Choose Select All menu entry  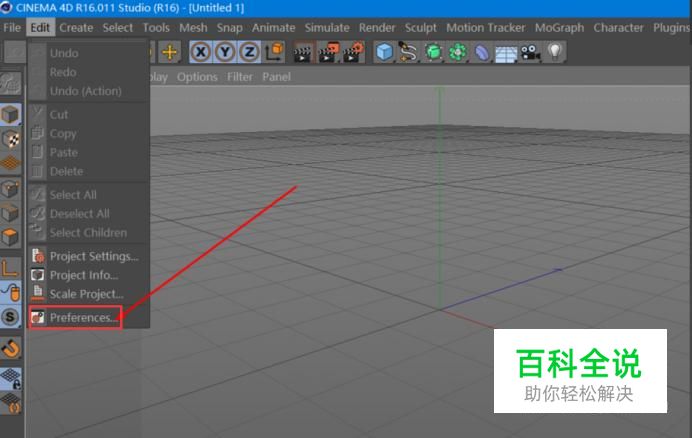click(88, 195)
